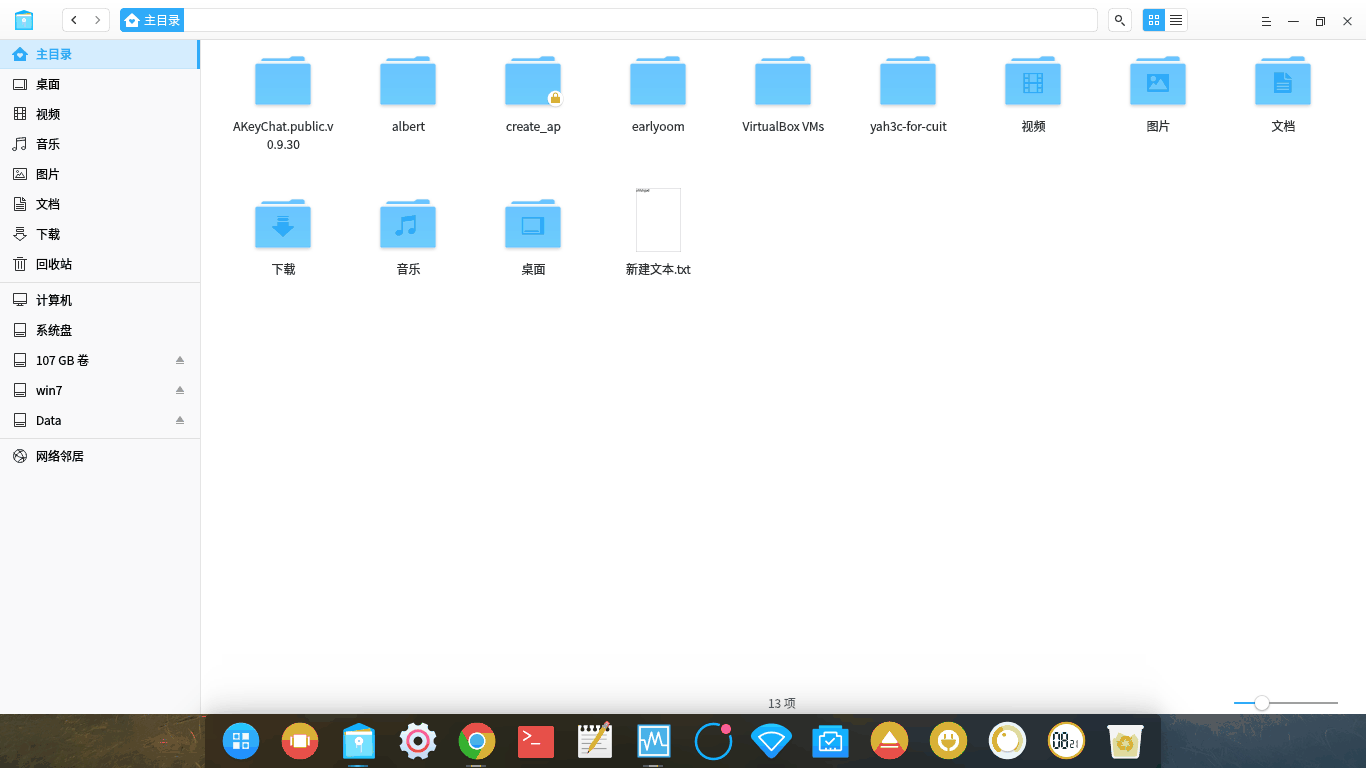Open the multitasking view dock icon
This screenshot has width=1366, height=768.
click(x=300, y=741)
